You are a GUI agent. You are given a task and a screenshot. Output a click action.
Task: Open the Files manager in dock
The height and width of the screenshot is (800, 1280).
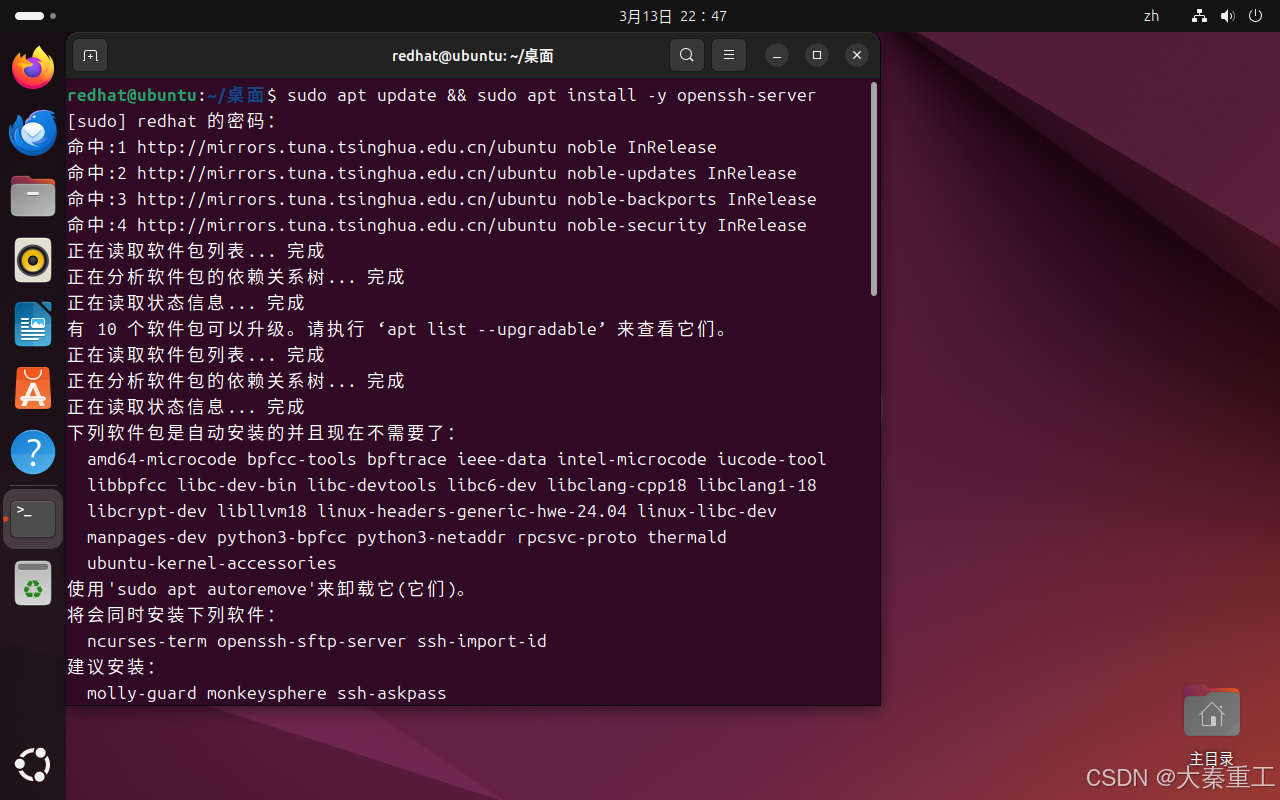pyautogui.click(x=33, y=196)
